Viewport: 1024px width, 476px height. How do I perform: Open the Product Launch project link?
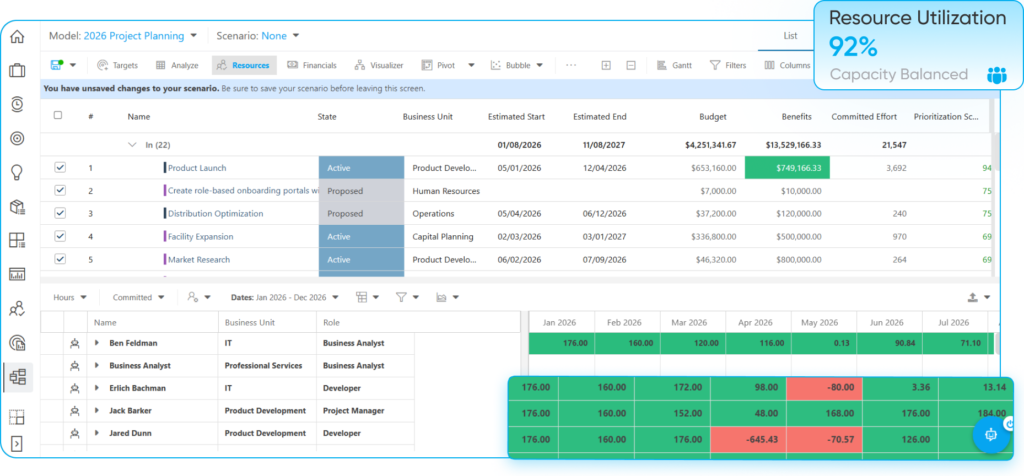pyautogui.click(x=197, y=168)
